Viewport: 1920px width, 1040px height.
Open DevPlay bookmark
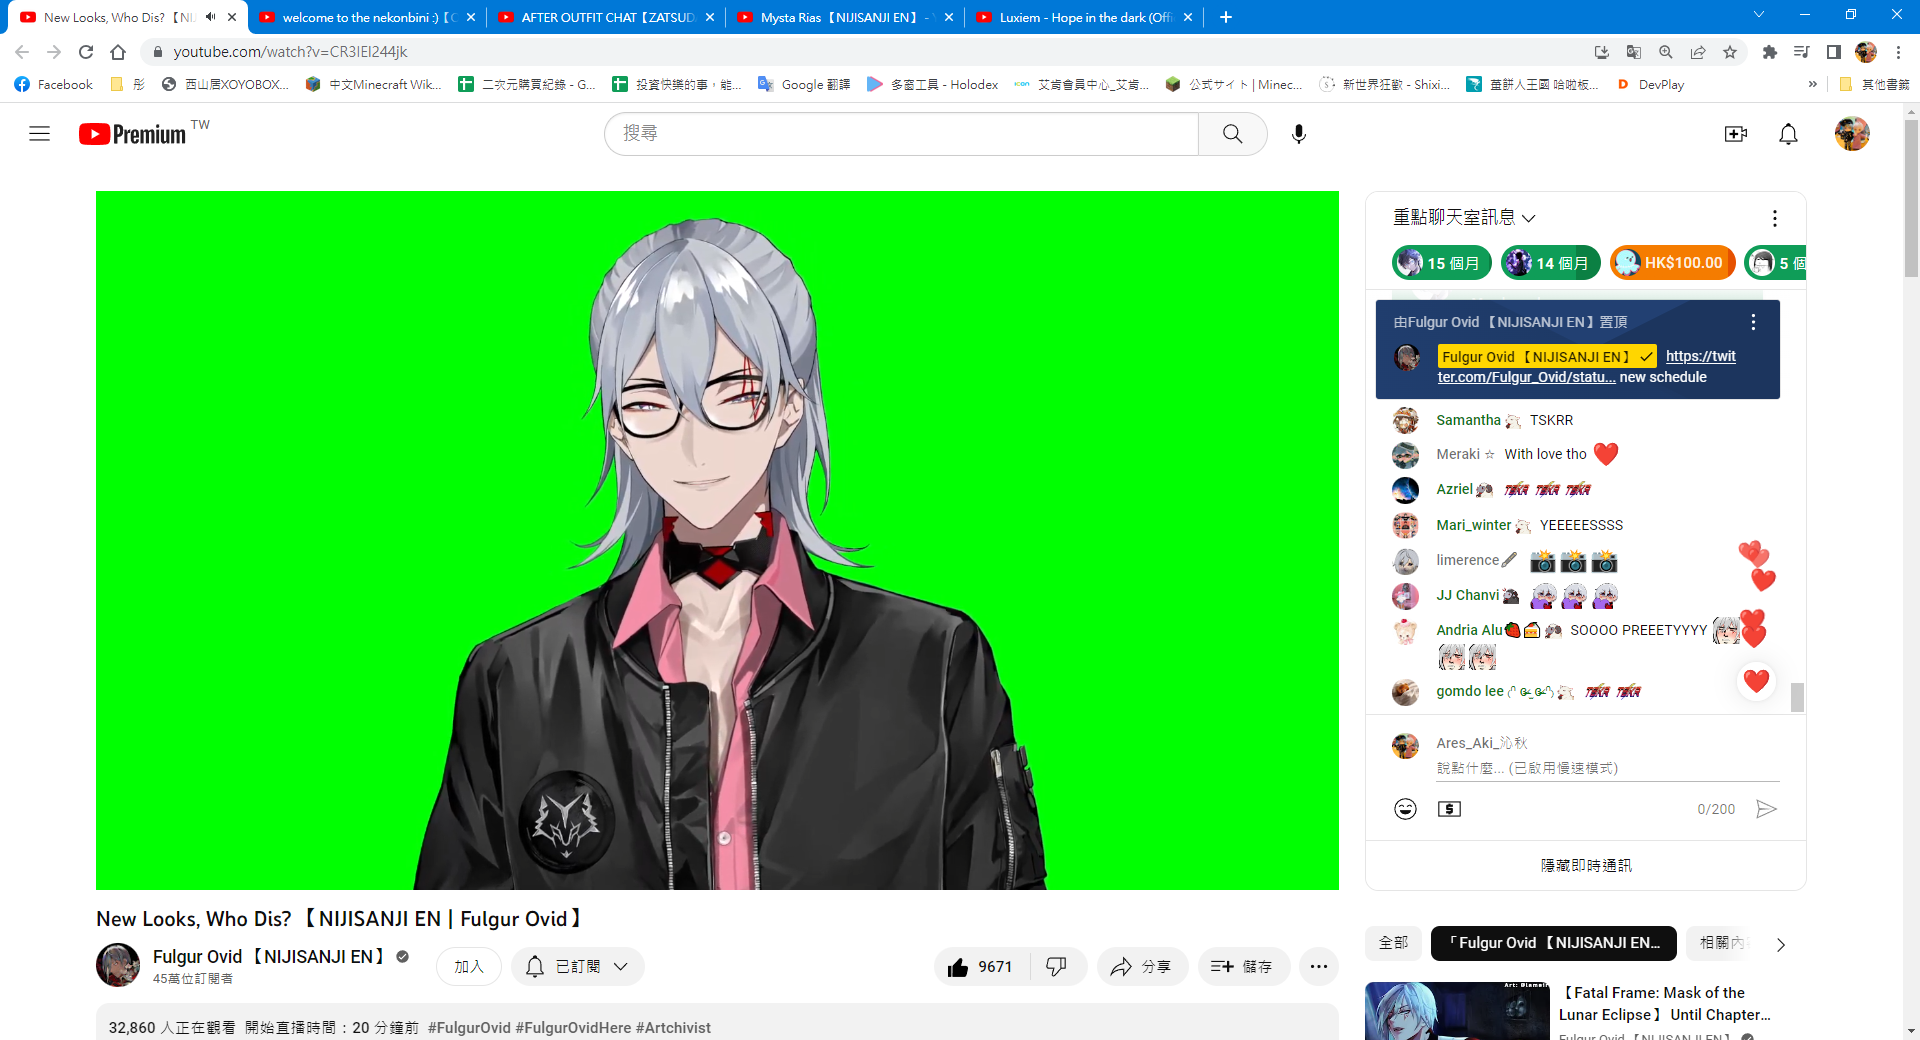[1650, 85]
